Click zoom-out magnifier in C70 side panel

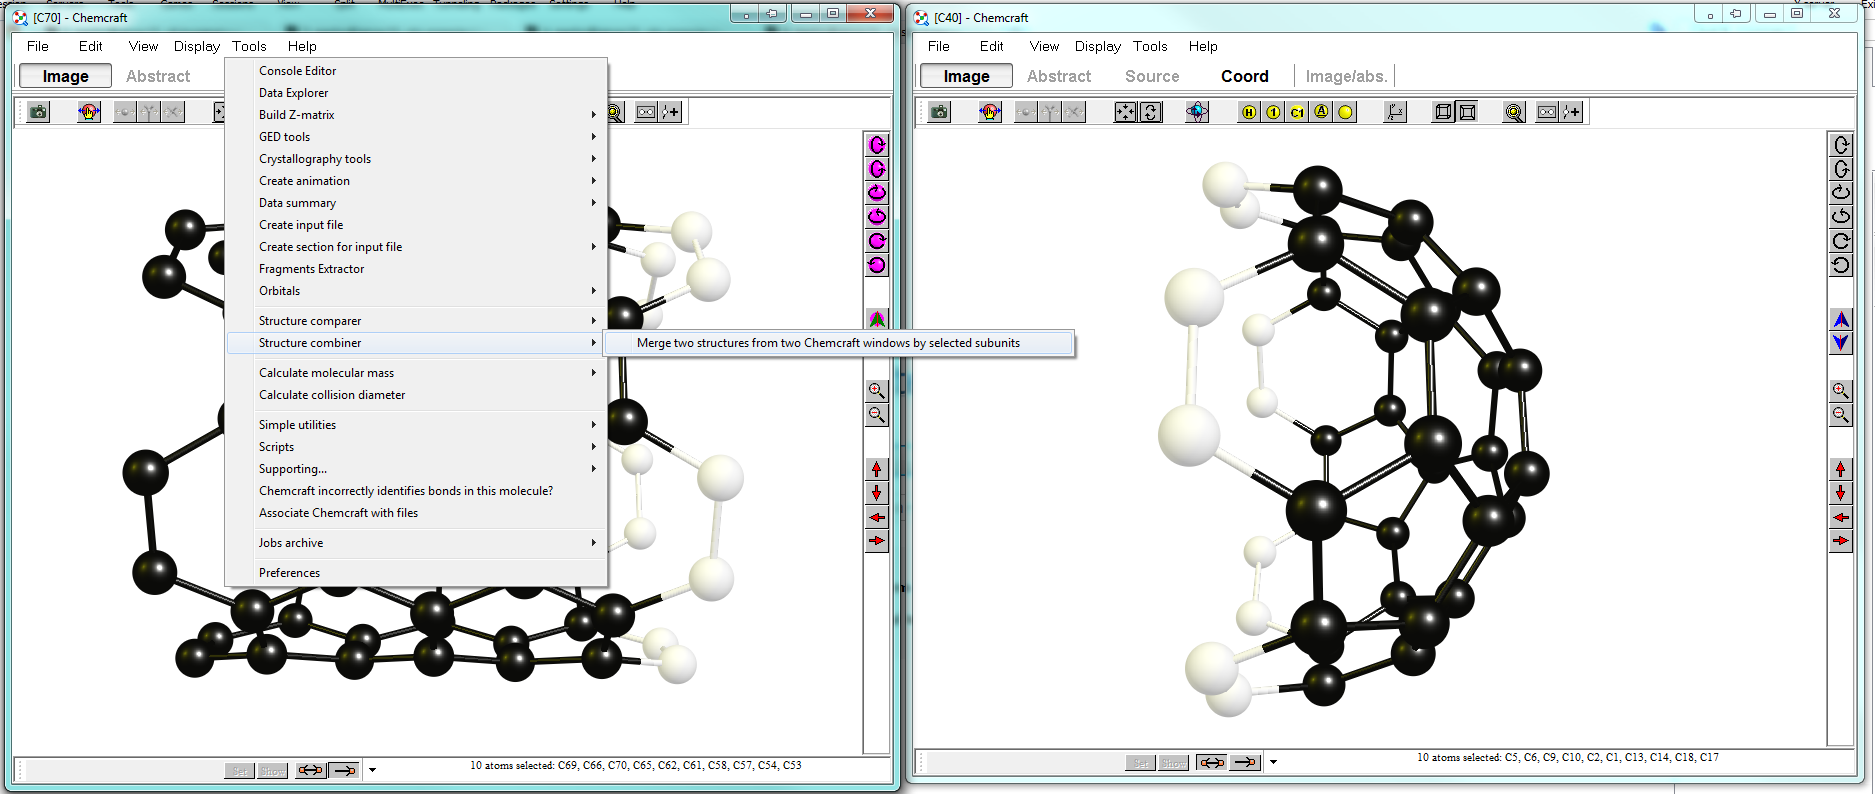pyautogui.click(x=877, y=415)
